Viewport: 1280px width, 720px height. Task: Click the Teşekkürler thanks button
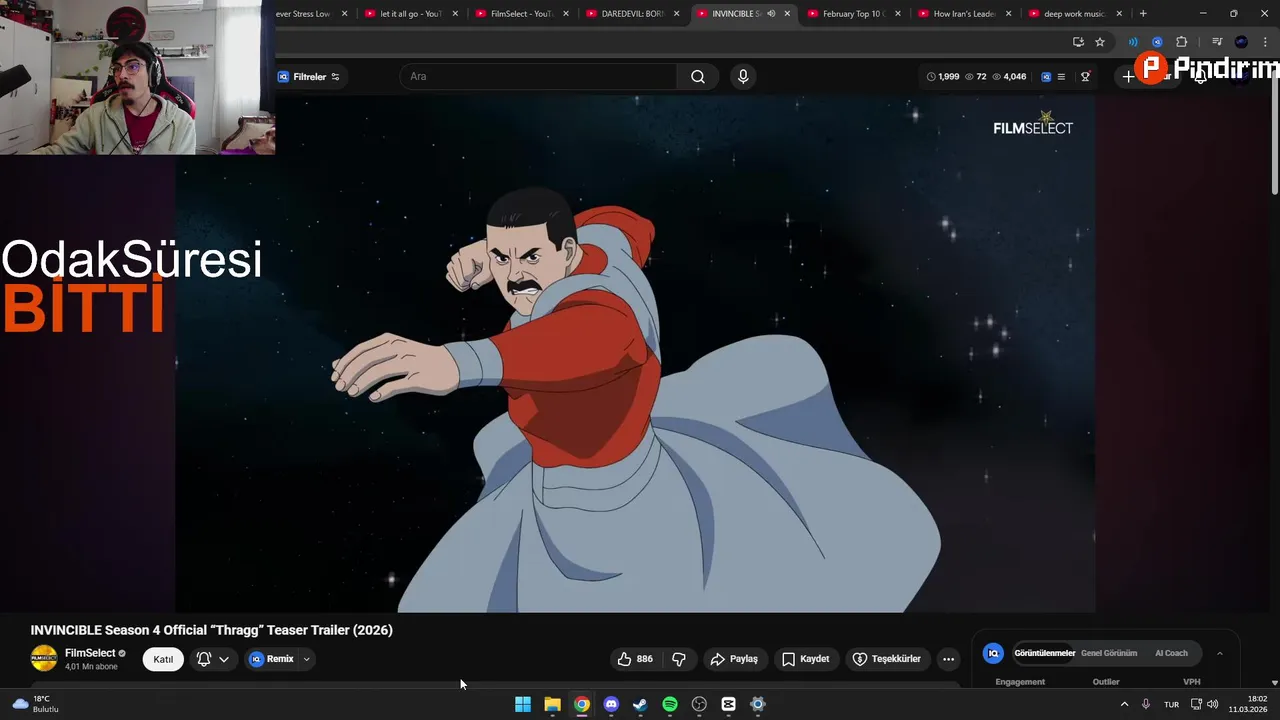point(886,659)
